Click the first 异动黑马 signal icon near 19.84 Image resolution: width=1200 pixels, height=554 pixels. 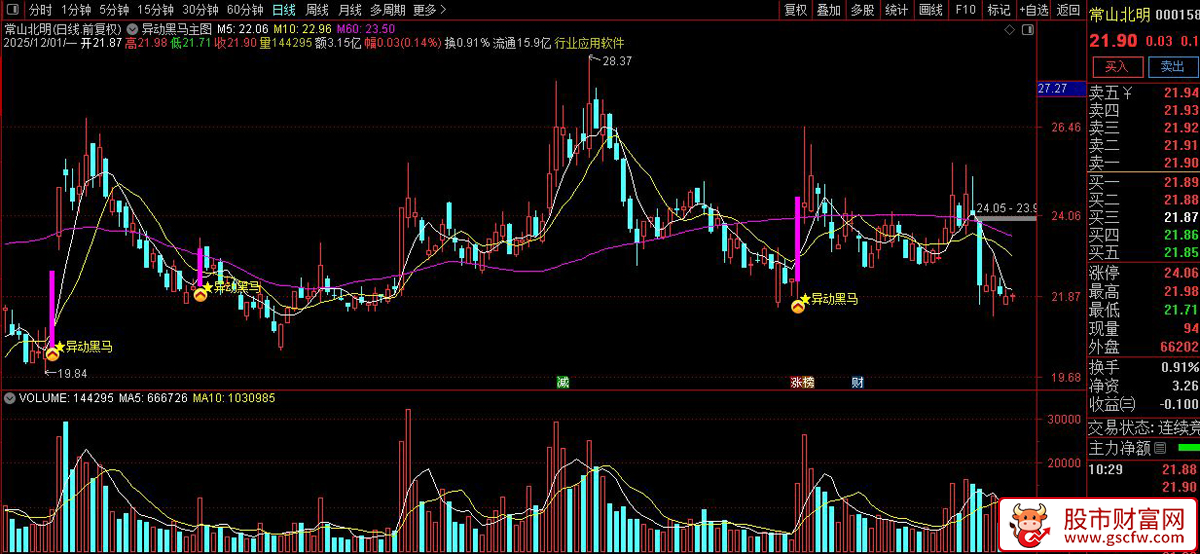[x=52, y=353]
